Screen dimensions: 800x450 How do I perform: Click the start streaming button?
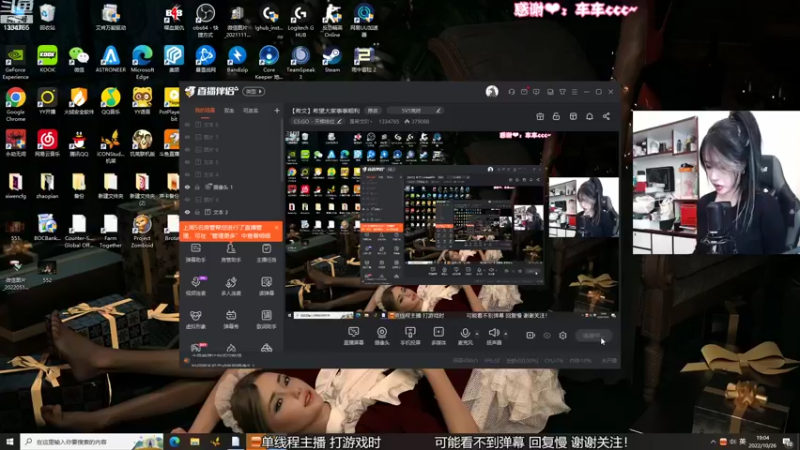tap(592, 335)
